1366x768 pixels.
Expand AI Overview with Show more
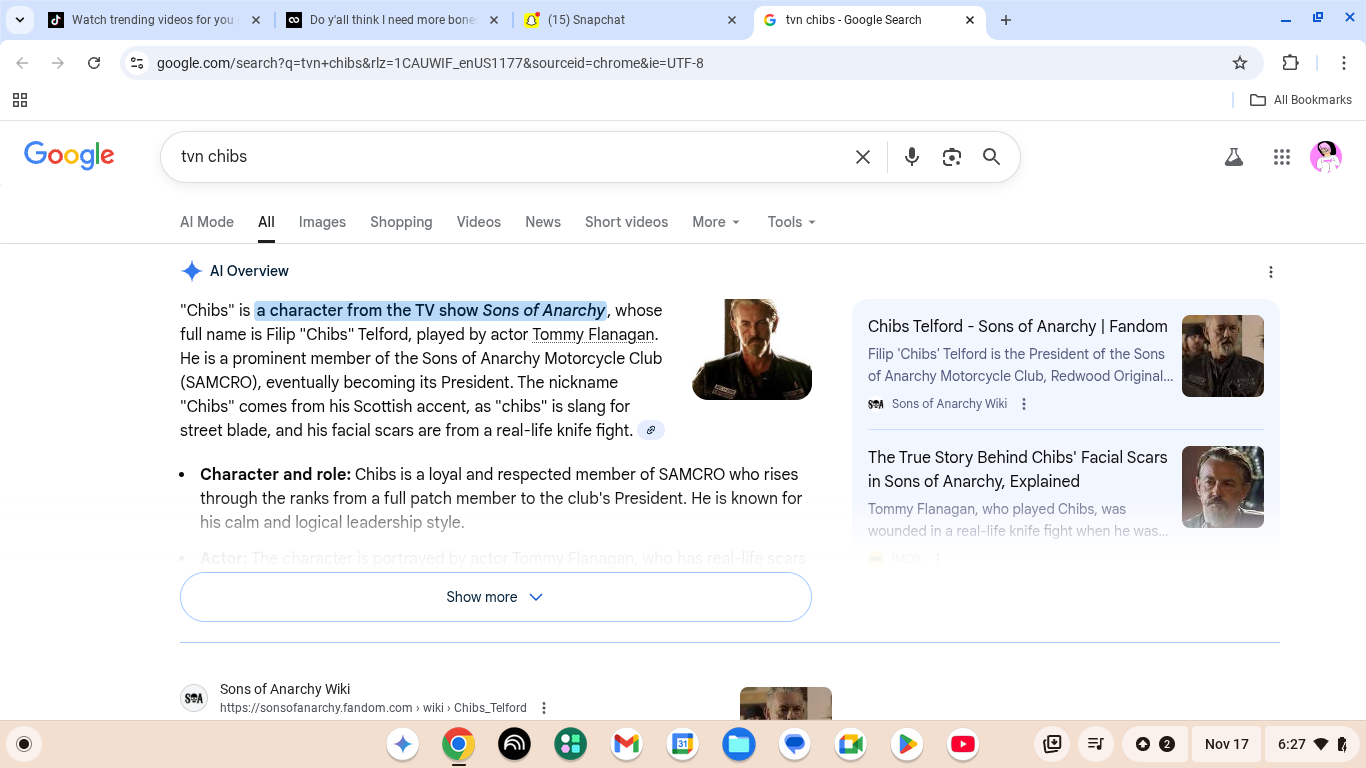495,597
